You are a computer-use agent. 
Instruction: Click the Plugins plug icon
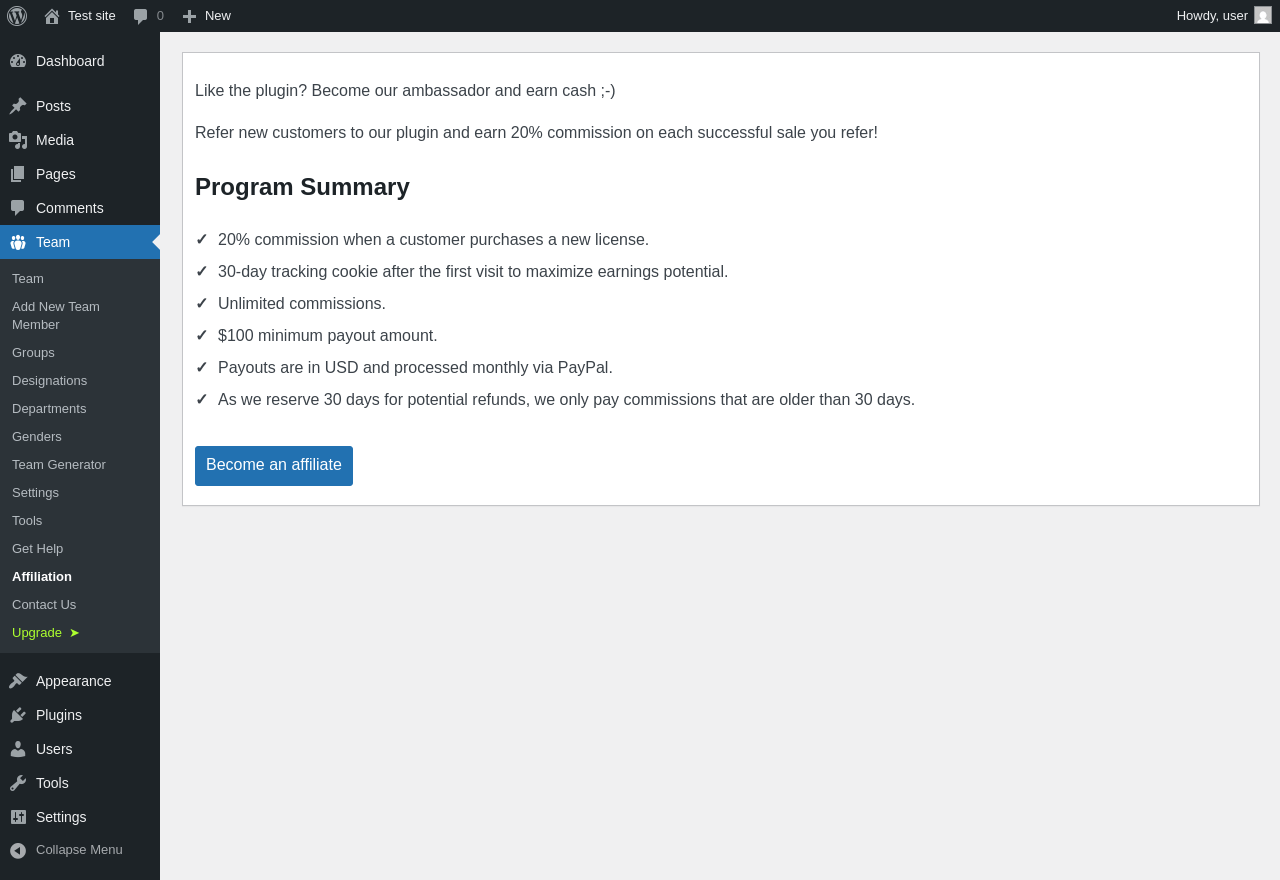pos(18,715)
